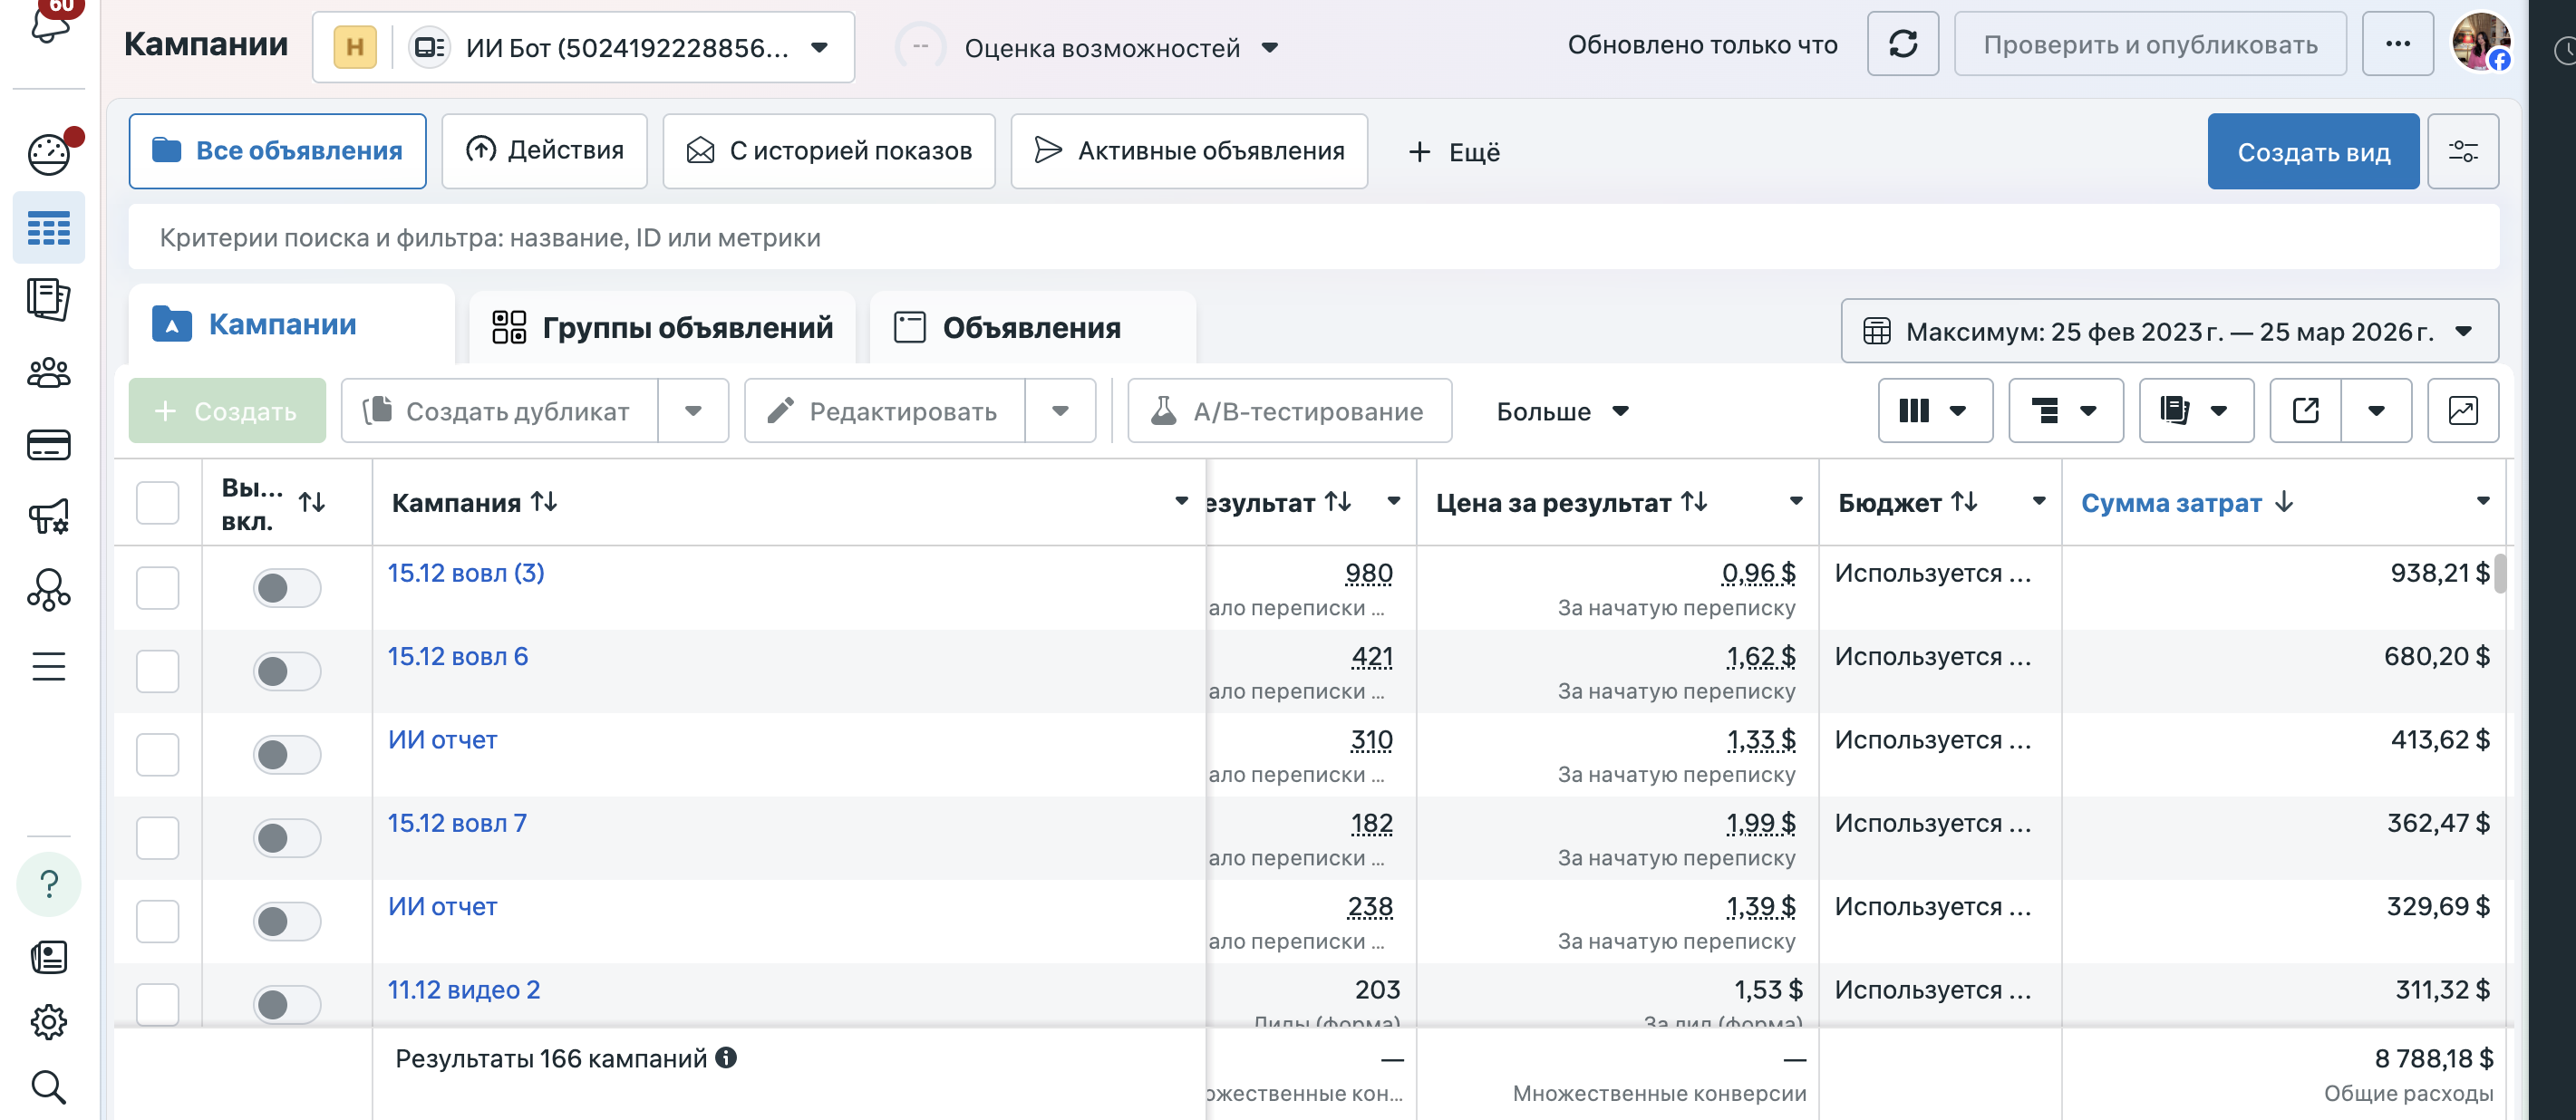The image size is (2576, 1120).
Task: Sort by Бюджет column arrows
Action: coord(1964,501)
